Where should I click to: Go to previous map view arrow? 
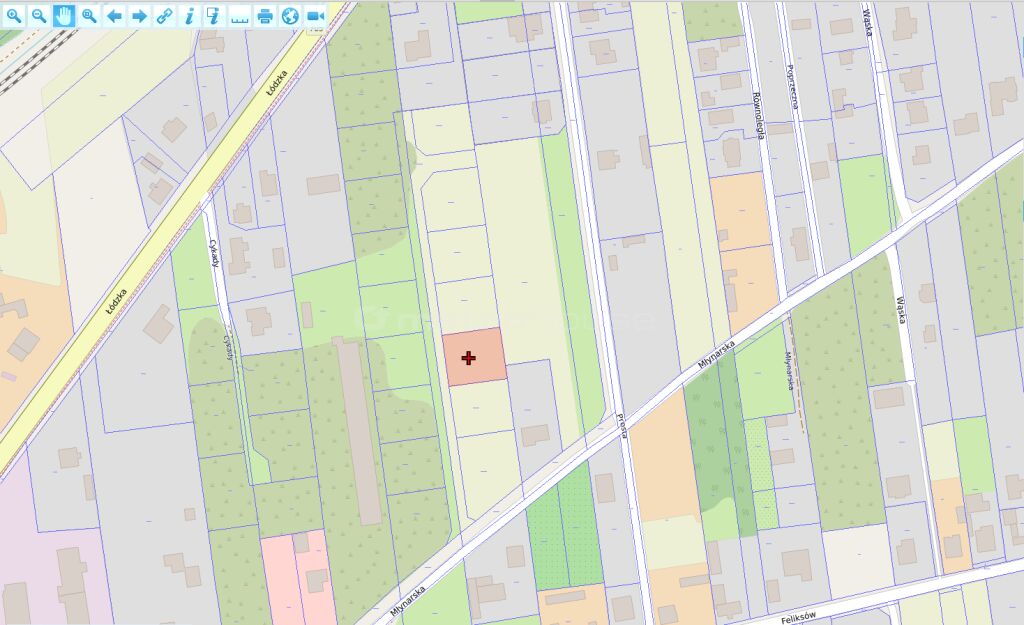(x=114, y=15)
